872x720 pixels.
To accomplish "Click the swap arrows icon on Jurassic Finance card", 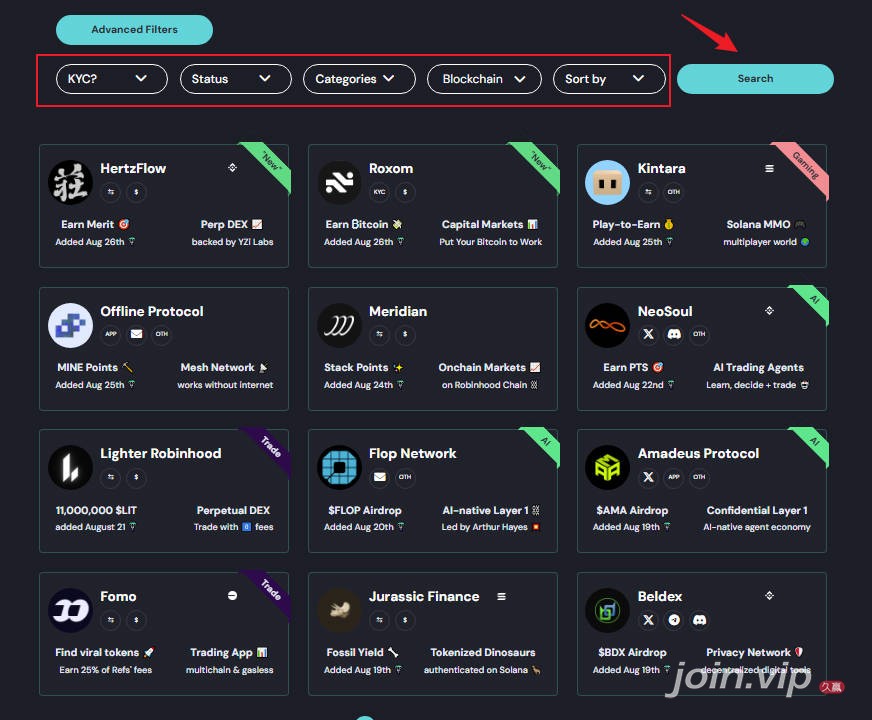I will point(380,620).
